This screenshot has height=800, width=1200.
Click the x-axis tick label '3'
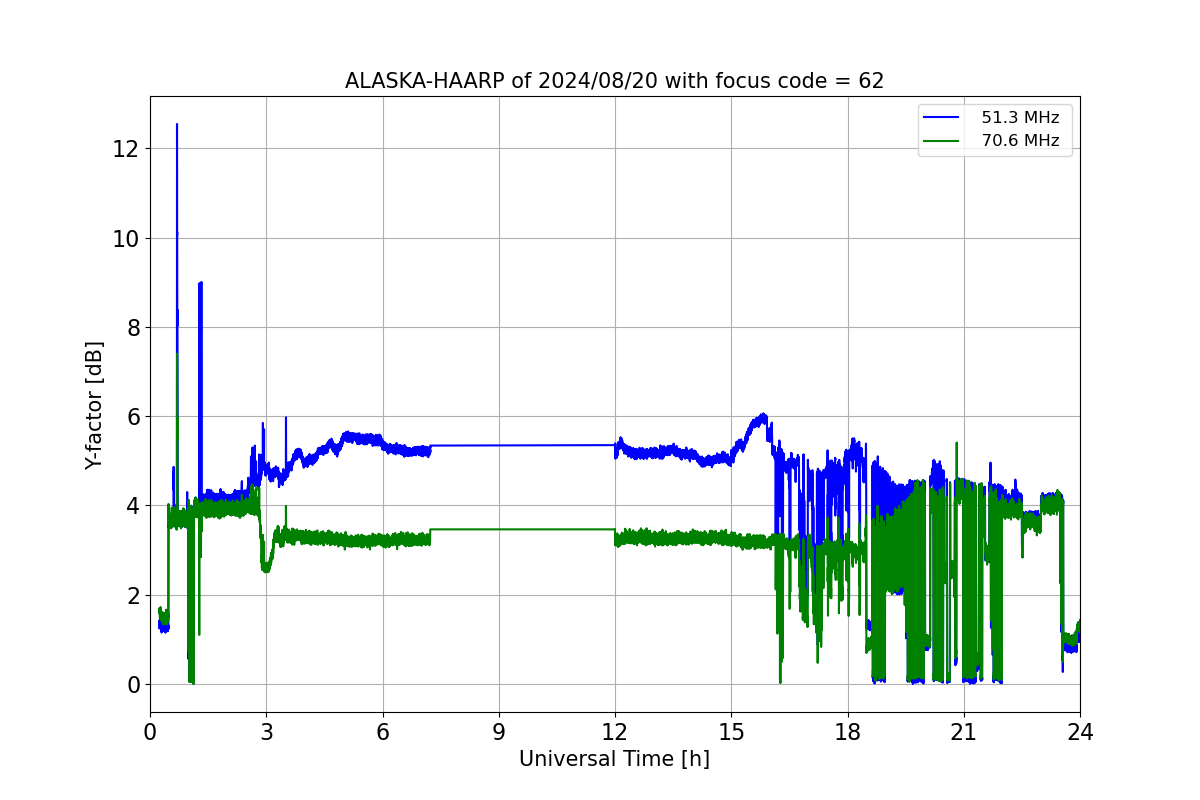[266, 731]
